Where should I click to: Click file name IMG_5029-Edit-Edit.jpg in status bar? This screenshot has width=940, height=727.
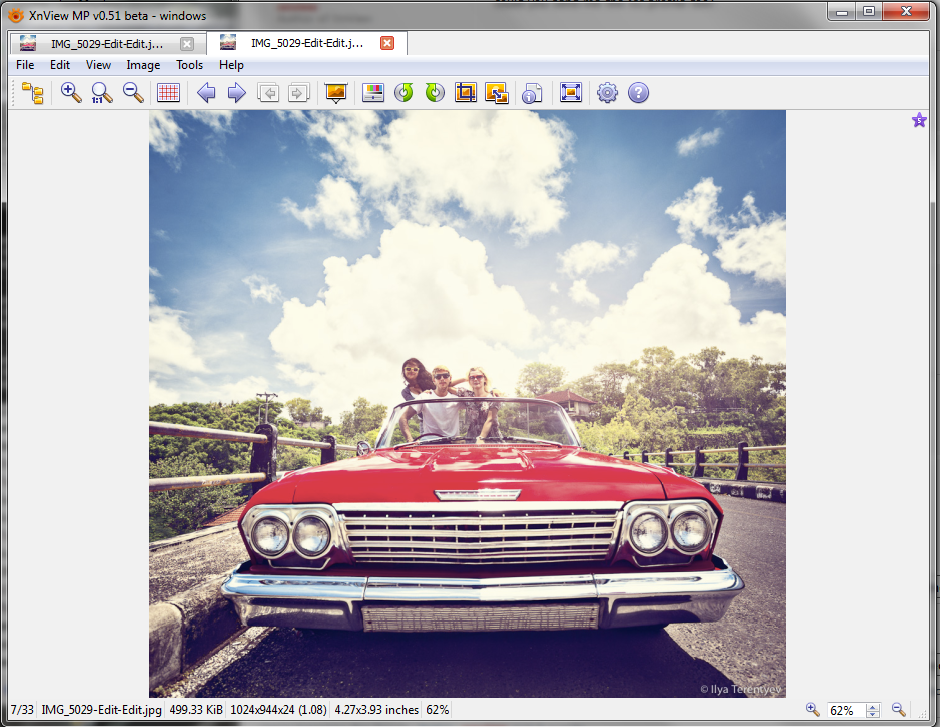[x=101, y=710]
